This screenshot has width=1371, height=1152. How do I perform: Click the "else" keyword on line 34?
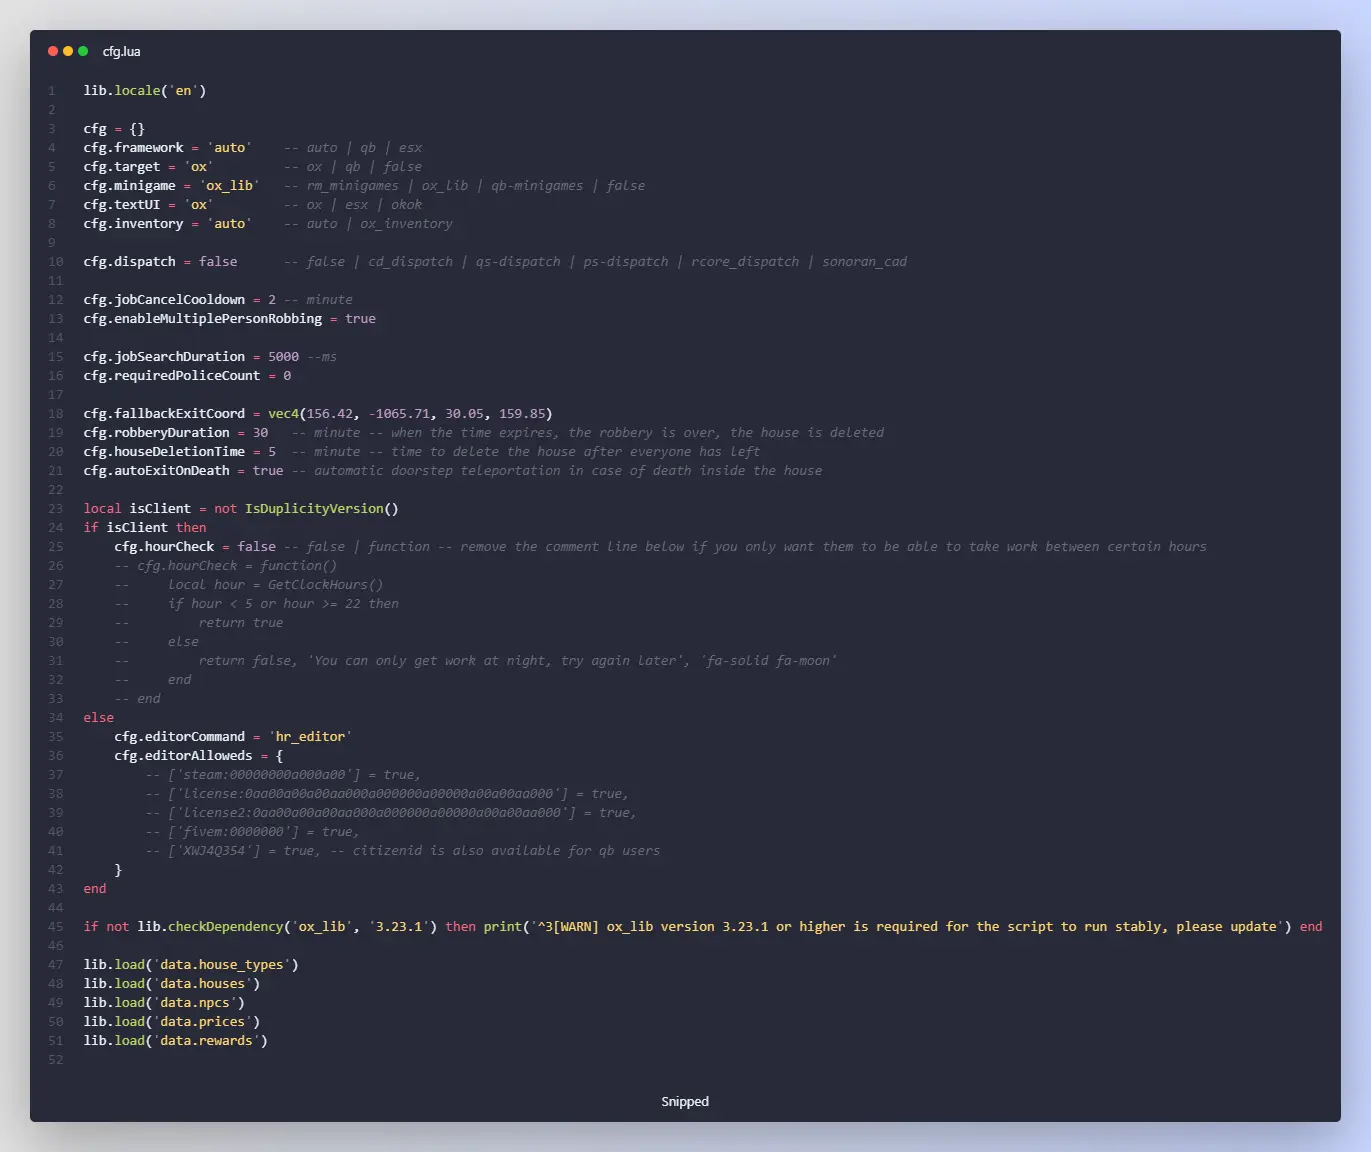pyautogui.click(x=99, y=717)
